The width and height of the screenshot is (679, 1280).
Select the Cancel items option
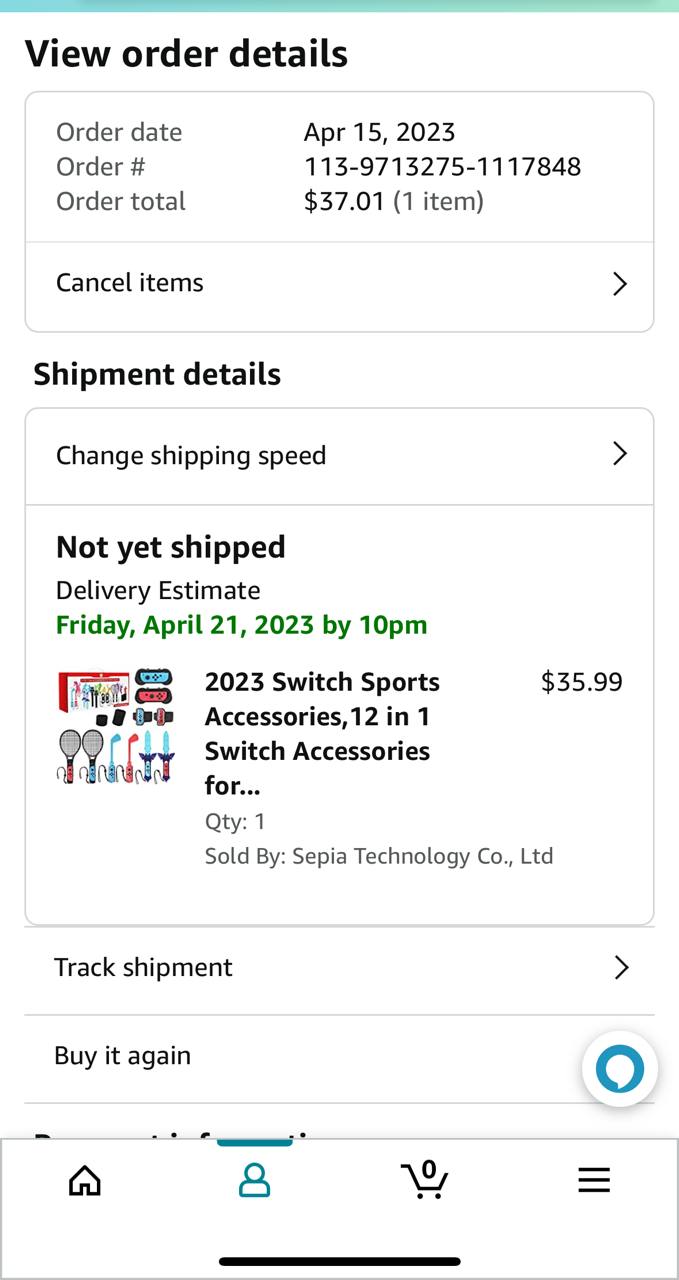click(130, 283)
